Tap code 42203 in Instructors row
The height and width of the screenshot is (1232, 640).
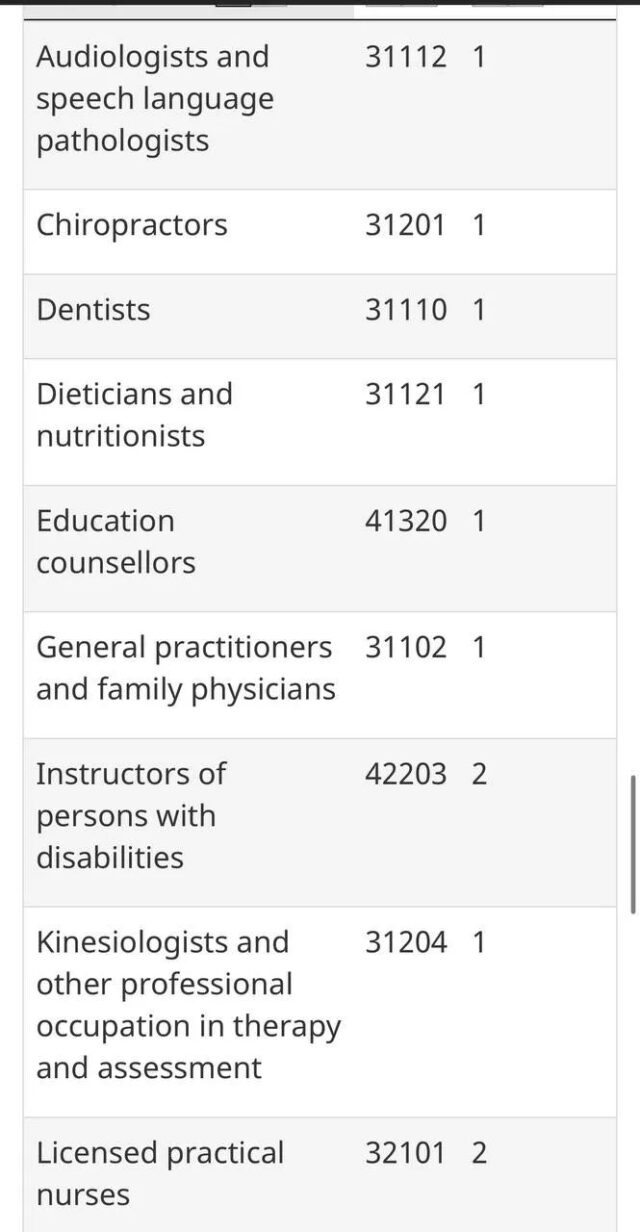pos(406,774)
